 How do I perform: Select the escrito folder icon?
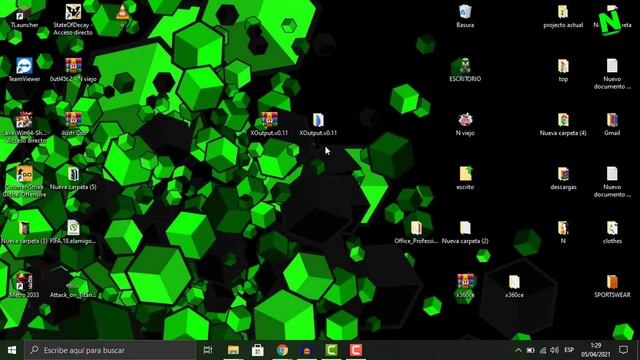465,174
